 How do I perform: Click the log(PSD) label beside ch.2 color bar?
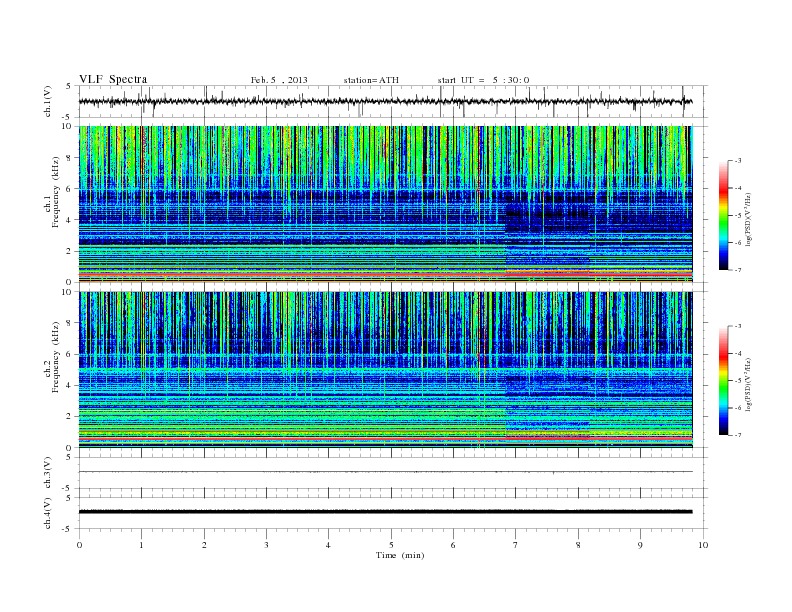(x=748, y=385)
